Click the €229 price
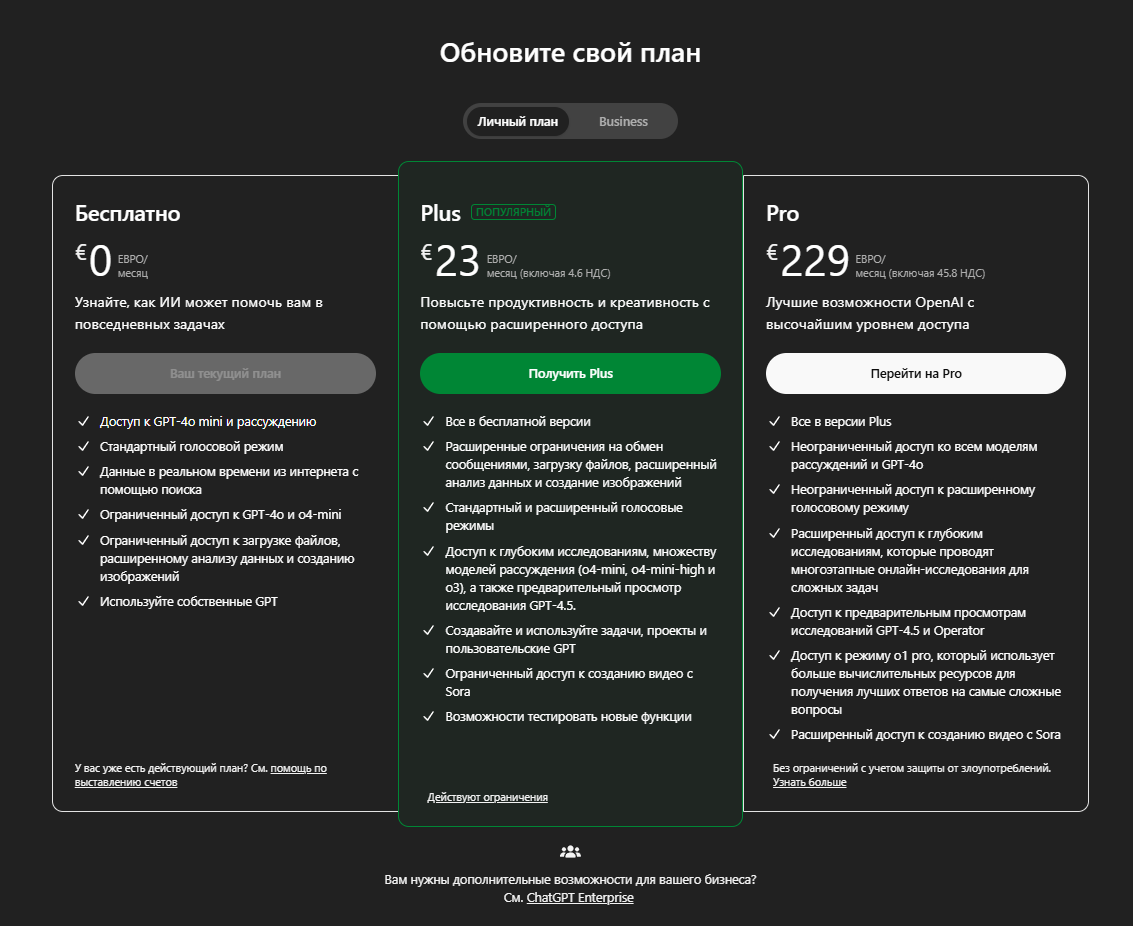Screen dimensions: 1133x926 tap(808, 260)
